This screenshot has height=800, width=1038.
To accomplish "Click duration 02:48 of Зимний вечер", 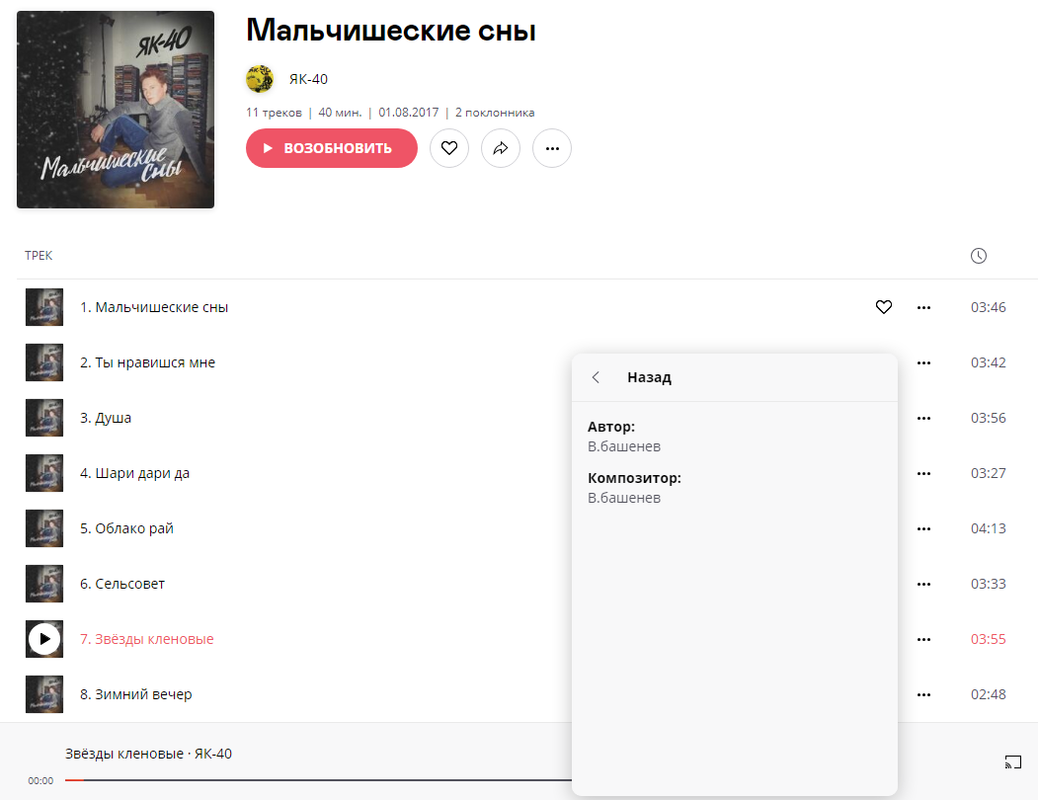I will tap(988, 695).
